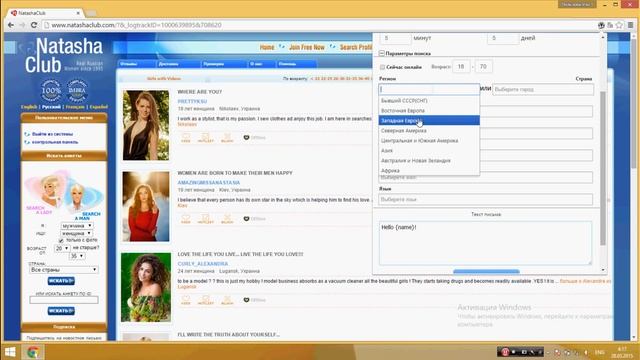Image resolution: width=640 pixels, height=360 pixels.
Task: Open the PRETTYKSU profile link
Action: click(192, 101)
